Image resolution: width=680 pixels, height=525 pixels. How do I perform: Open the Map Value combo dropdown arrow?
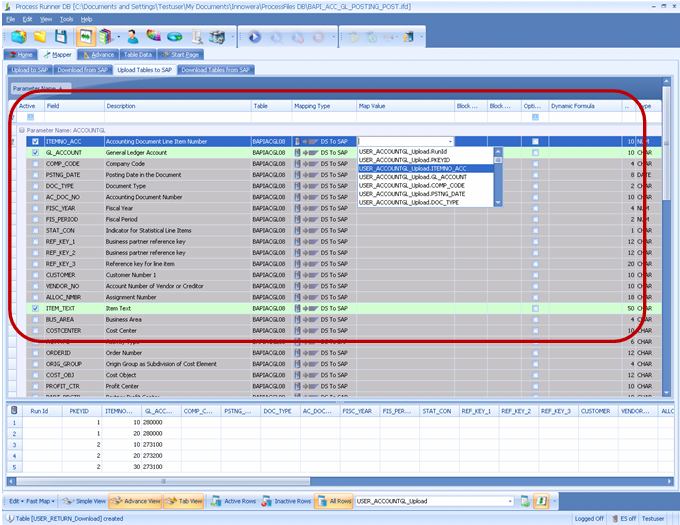click(450, 141)
